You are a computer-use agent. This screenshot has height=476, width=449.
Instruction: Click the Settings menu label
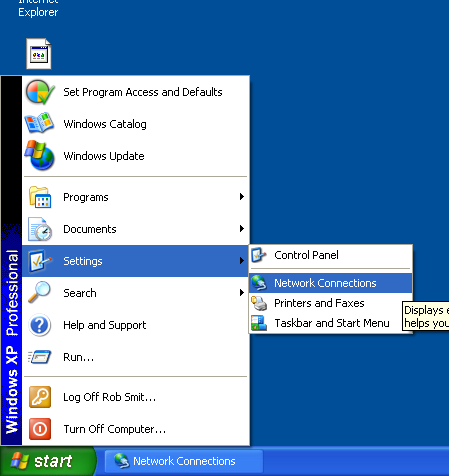[83, 261]
